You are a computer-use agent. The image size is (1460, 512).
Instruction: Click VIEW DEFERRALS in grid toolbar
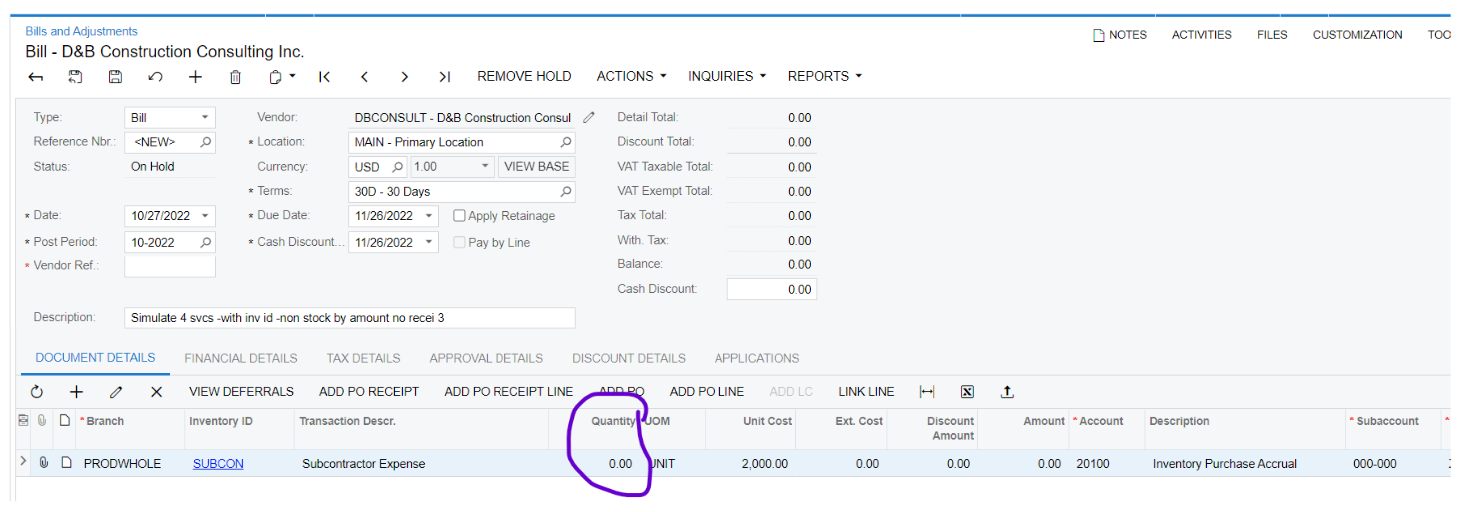click(x=241, y=392)
